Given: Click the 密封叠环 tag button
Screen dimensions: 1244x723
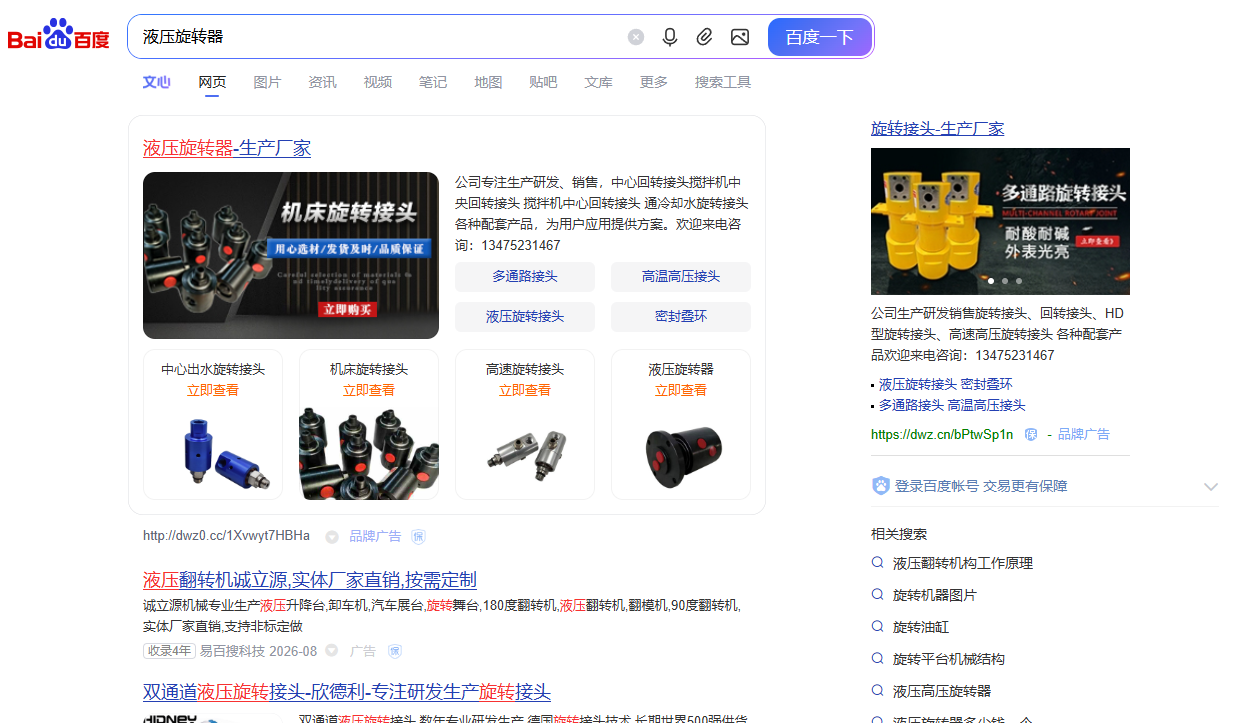Looking at the screenshot, I should pyautogui.click(x=681, y=317).
